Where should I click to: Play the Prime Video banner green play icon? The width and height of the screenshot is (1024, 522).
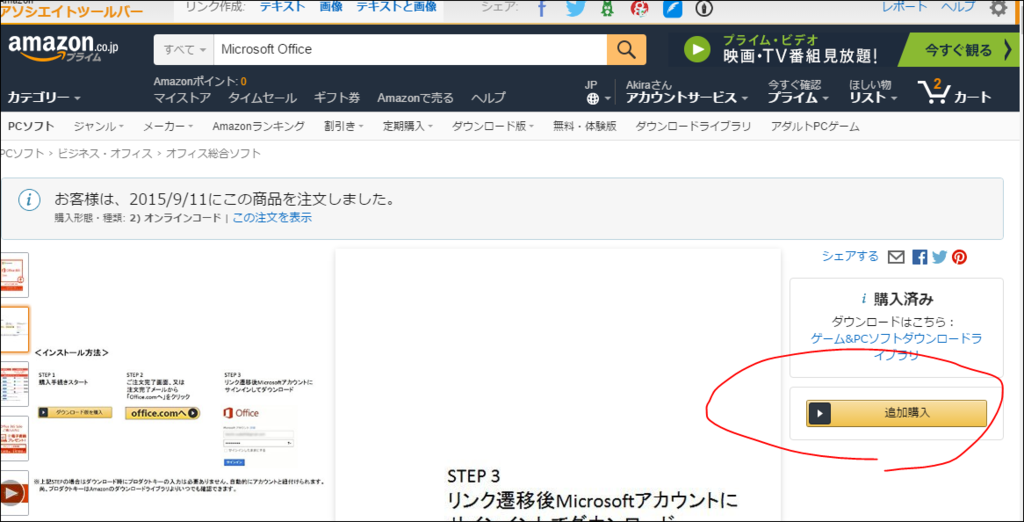(698, 50)
